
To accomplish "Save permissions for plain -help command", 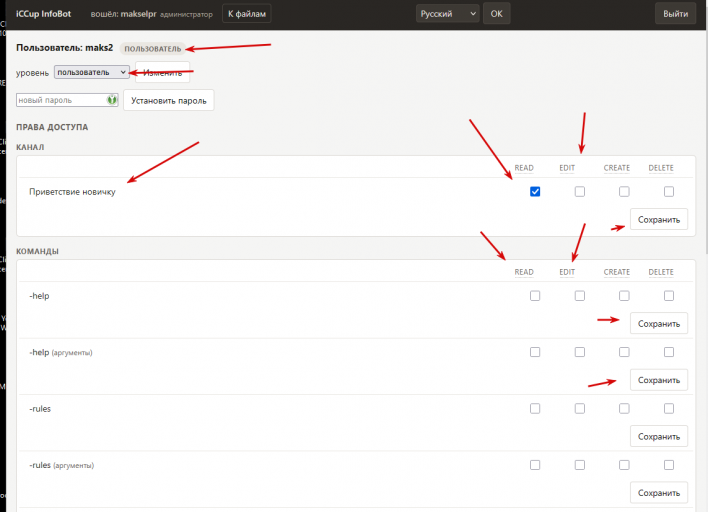I will [x=659, y=323].
